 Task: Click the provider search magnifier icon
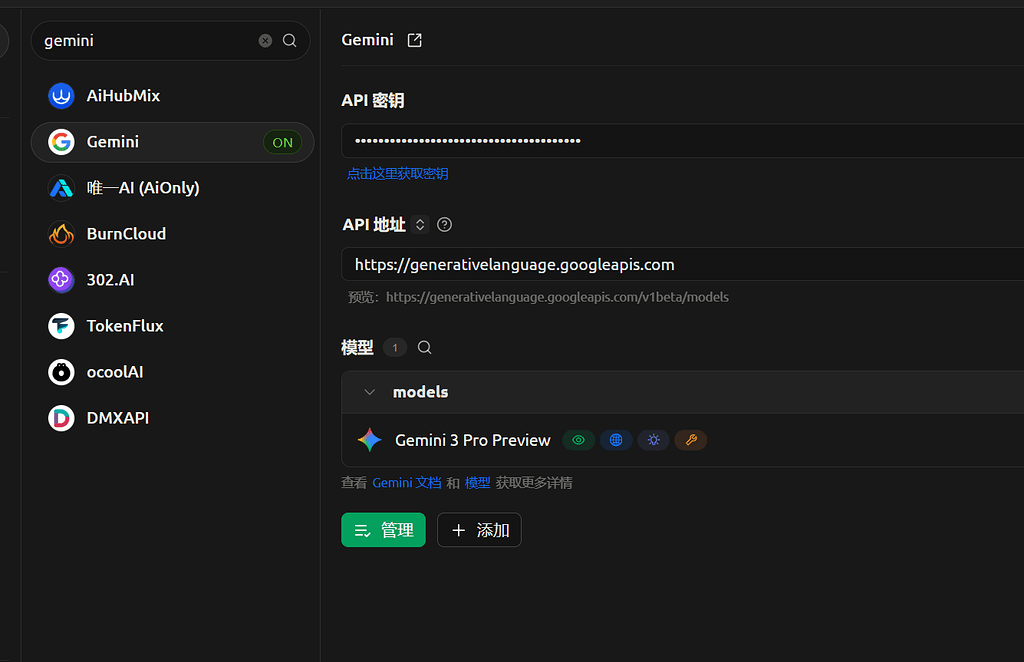[289, 40]
